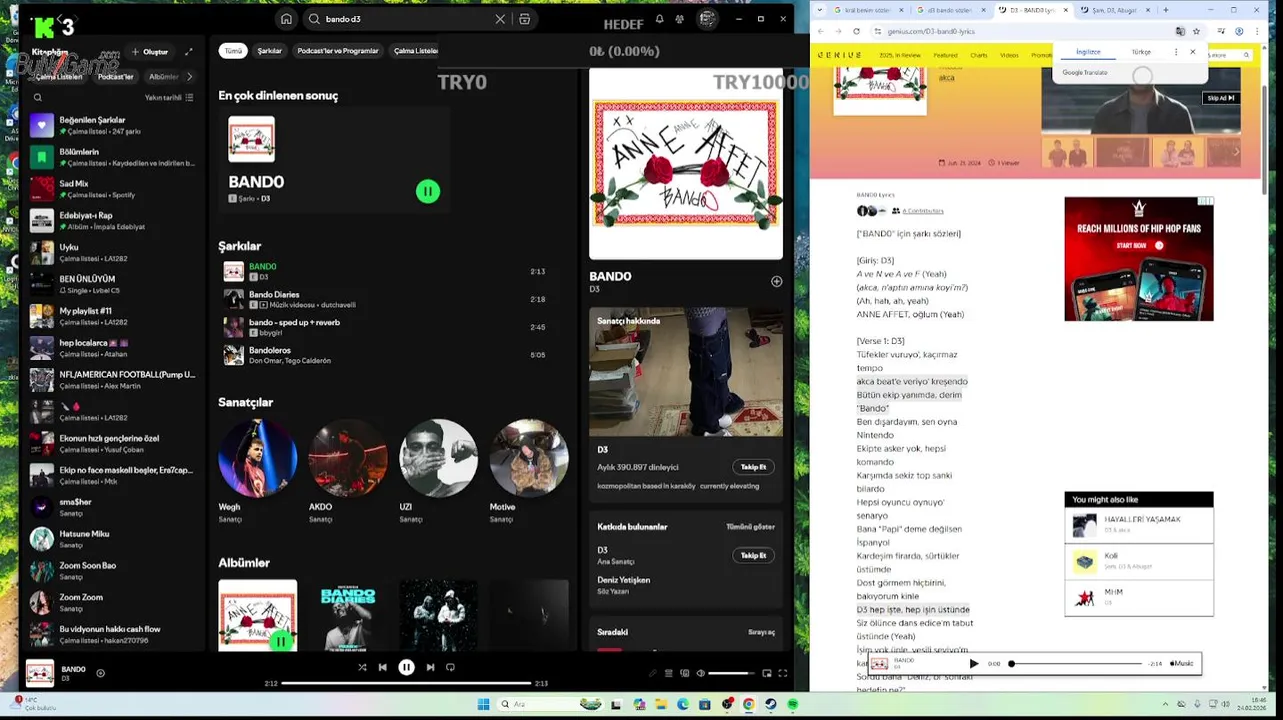1283x720 pixels.
Task: Select Çalma Listeleri search filter chip
Action: (415, 51)
